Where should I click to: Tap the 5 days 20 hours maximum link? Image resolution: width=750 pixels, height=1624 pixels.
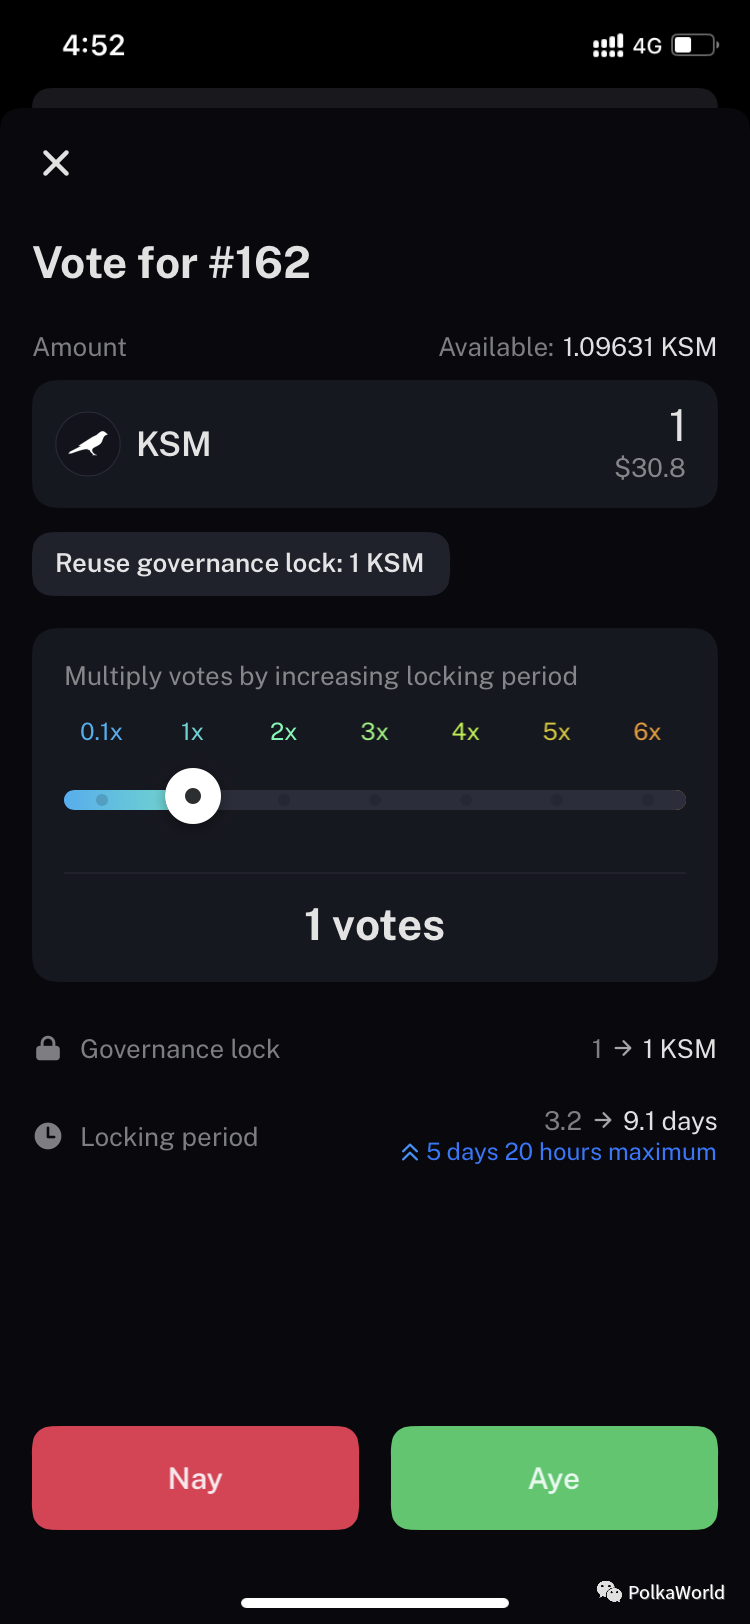click(x=570, y=1152)
